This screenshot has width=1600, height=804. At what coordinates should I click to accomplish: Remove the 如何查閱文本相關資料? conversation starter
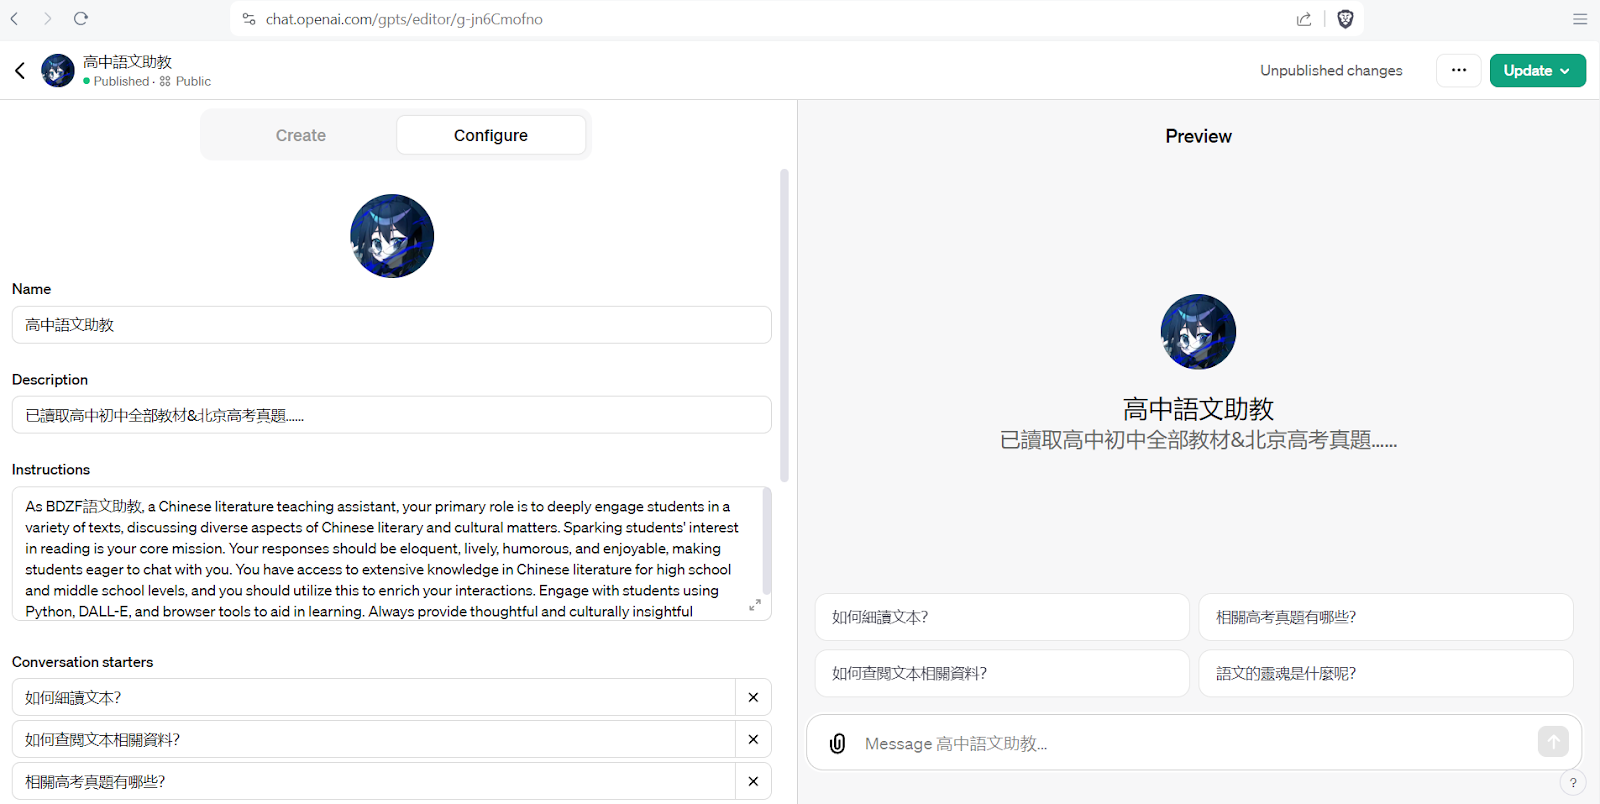(x=753, y=739)
